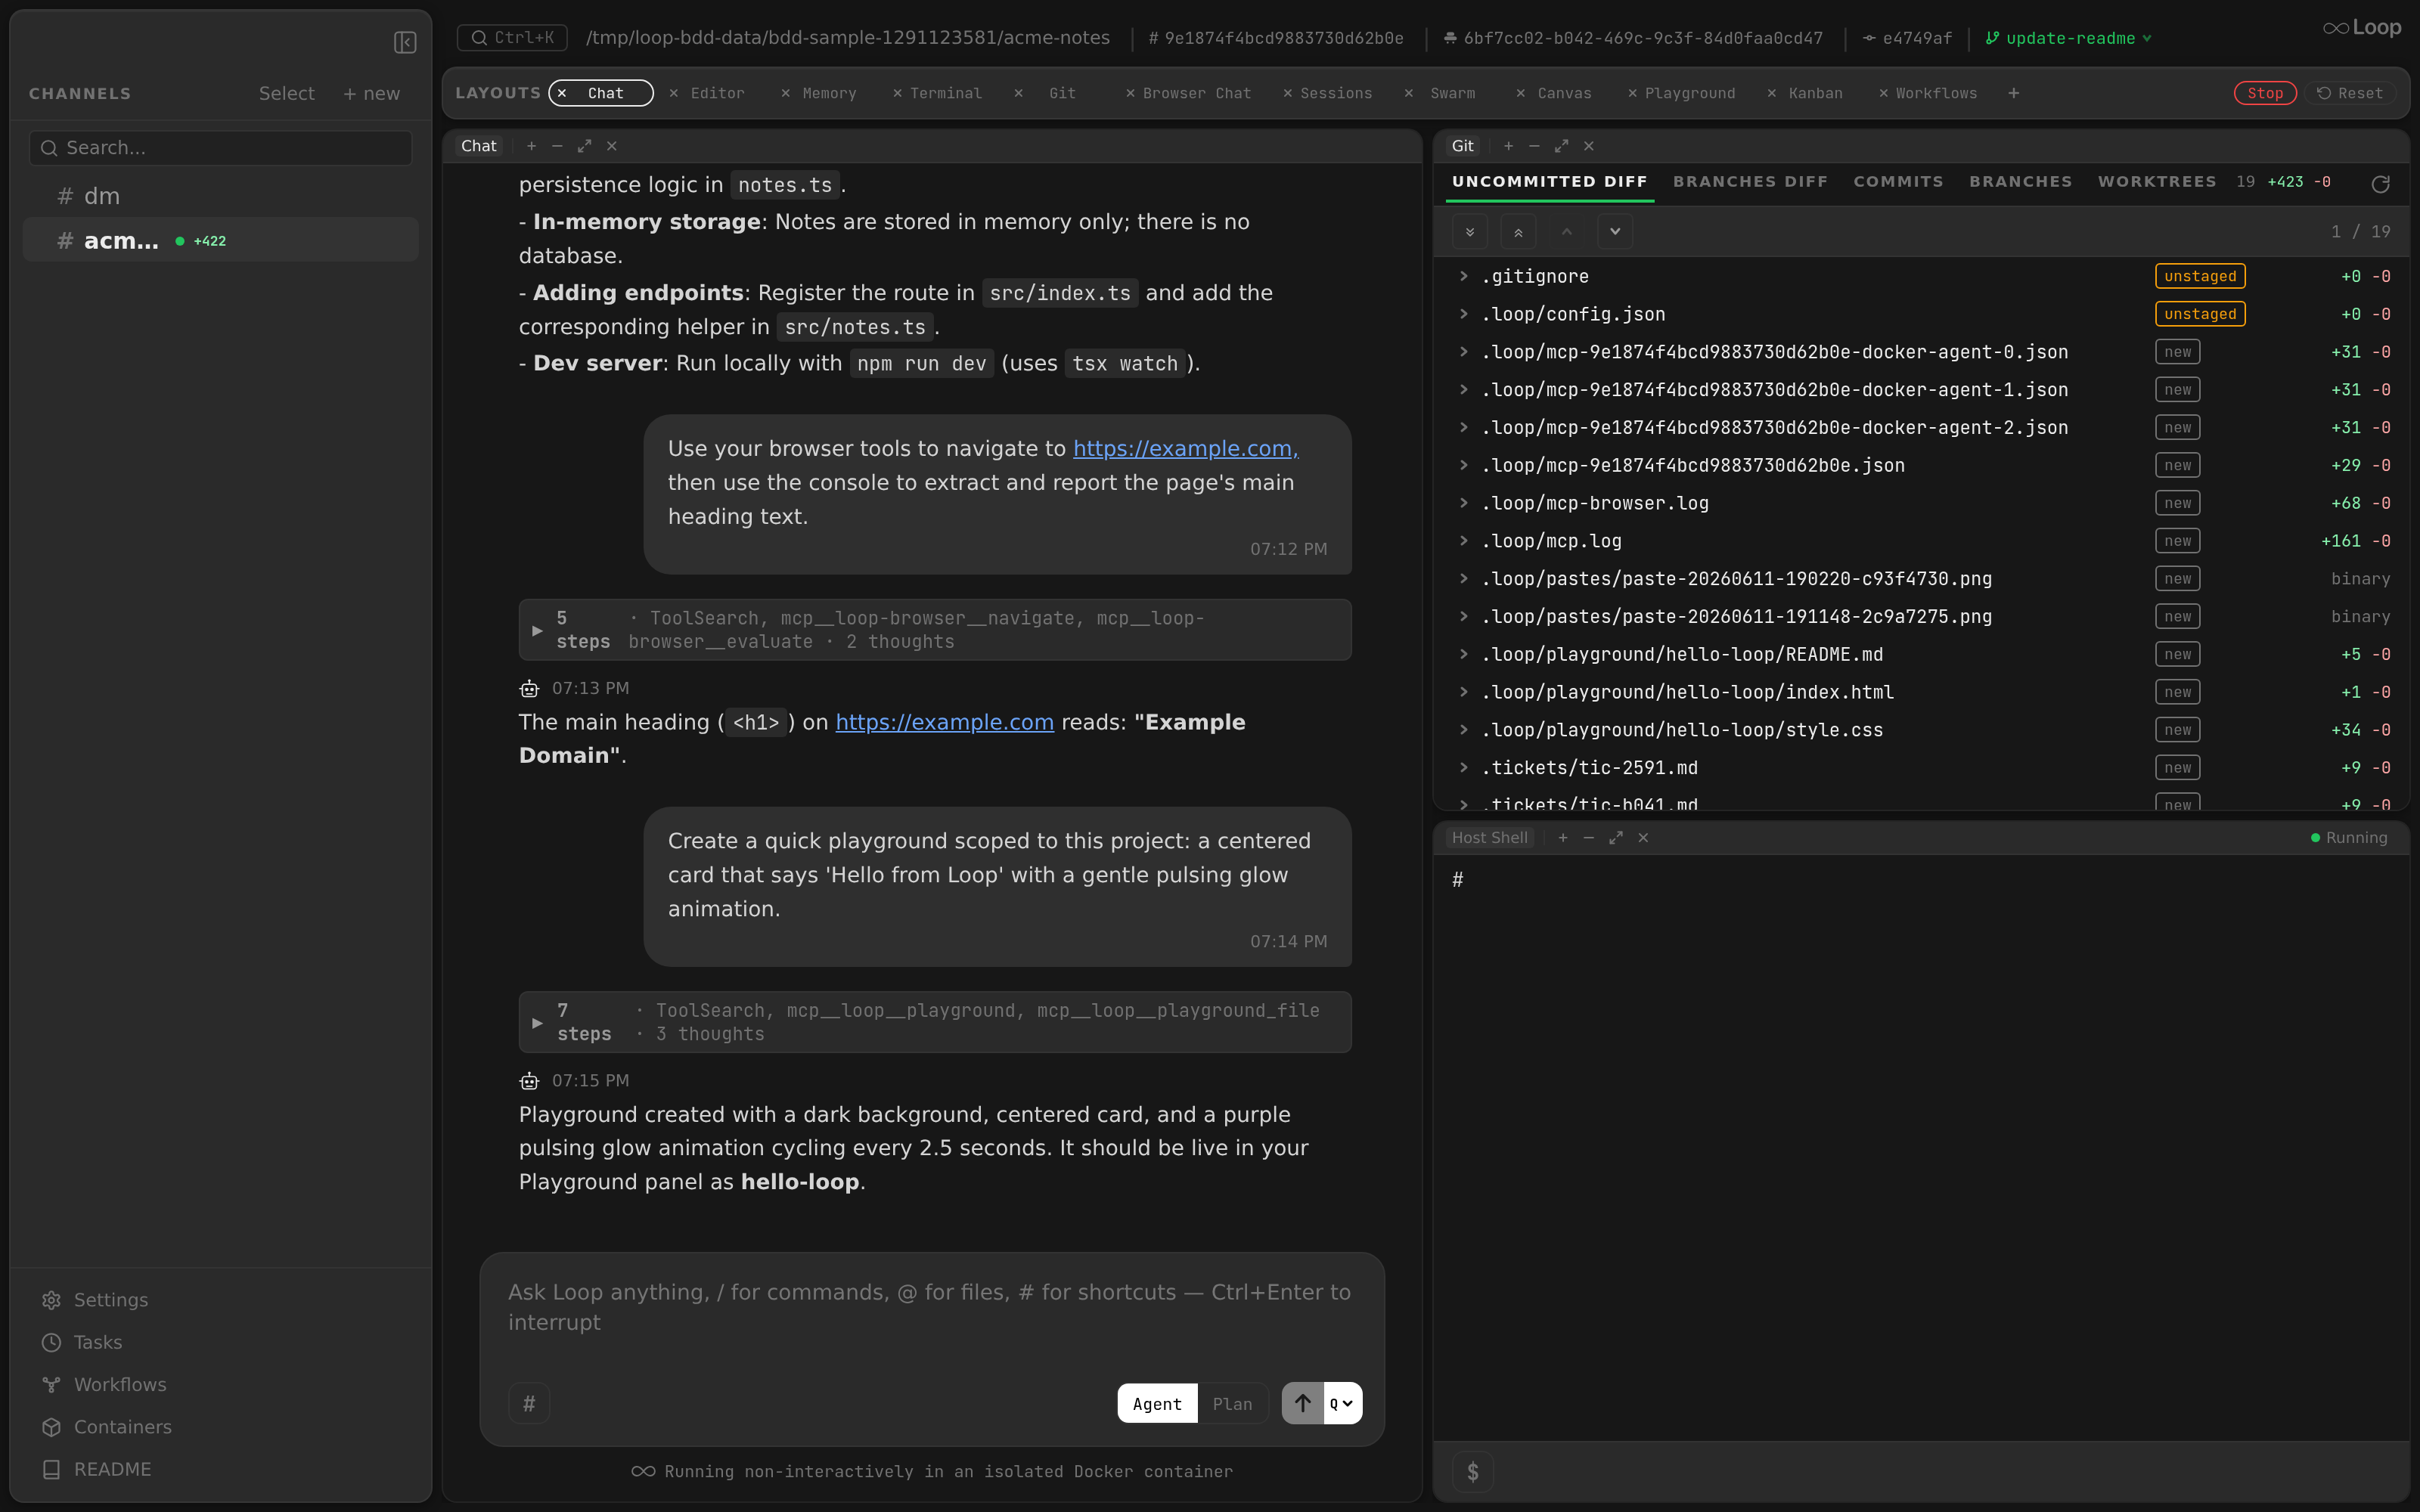Add a pane beside the Git panel
Screen dimensions: 2420x1512
(x=1508, y=146)
